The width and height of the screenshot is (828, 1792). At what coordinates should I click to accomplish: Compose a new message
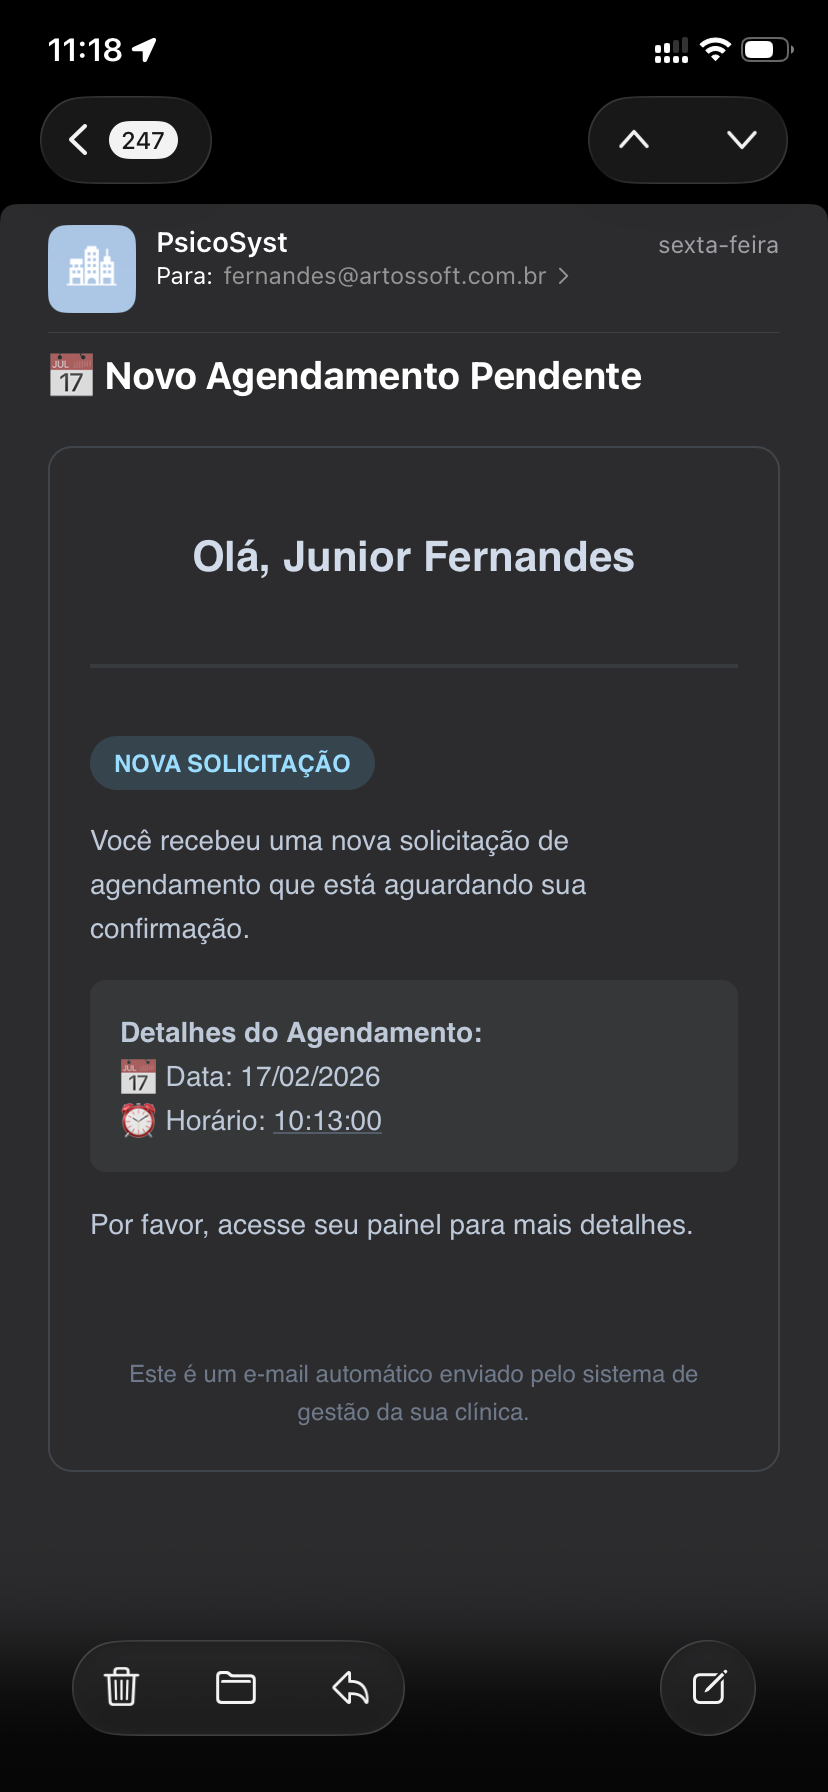point(709,1688)
